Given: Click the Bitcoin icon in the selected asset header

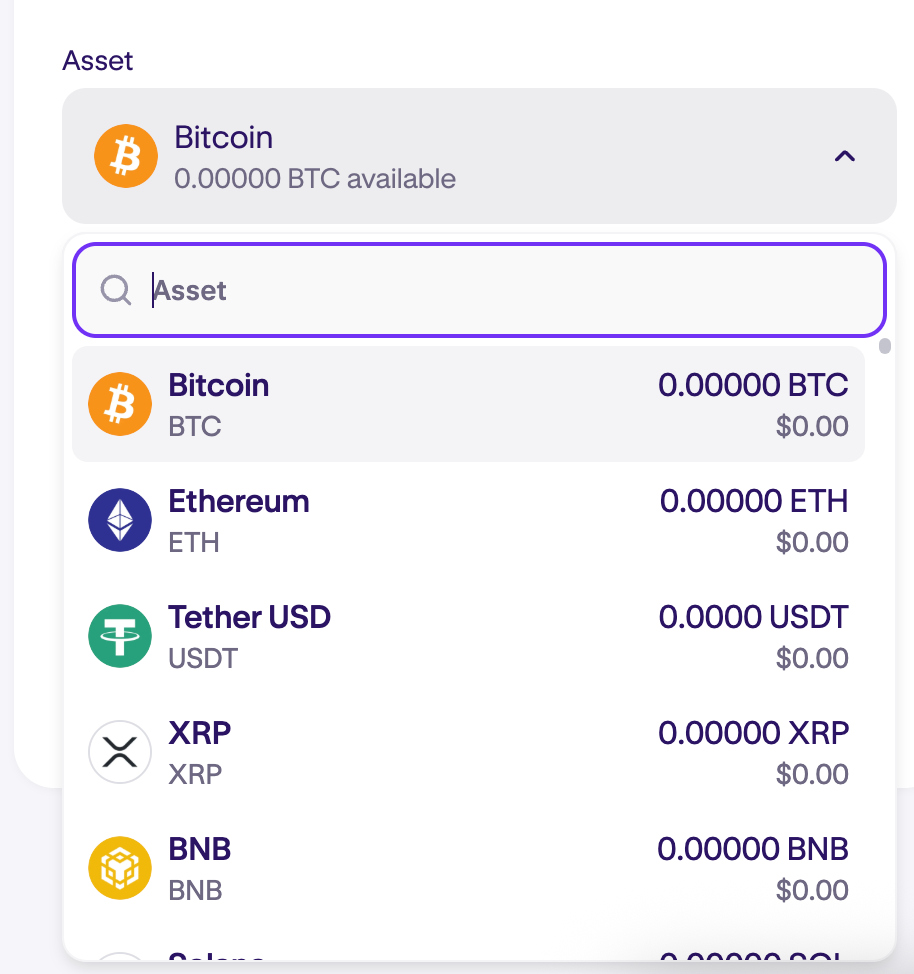Looking at the screenshot, I should (x=126, y=156).
